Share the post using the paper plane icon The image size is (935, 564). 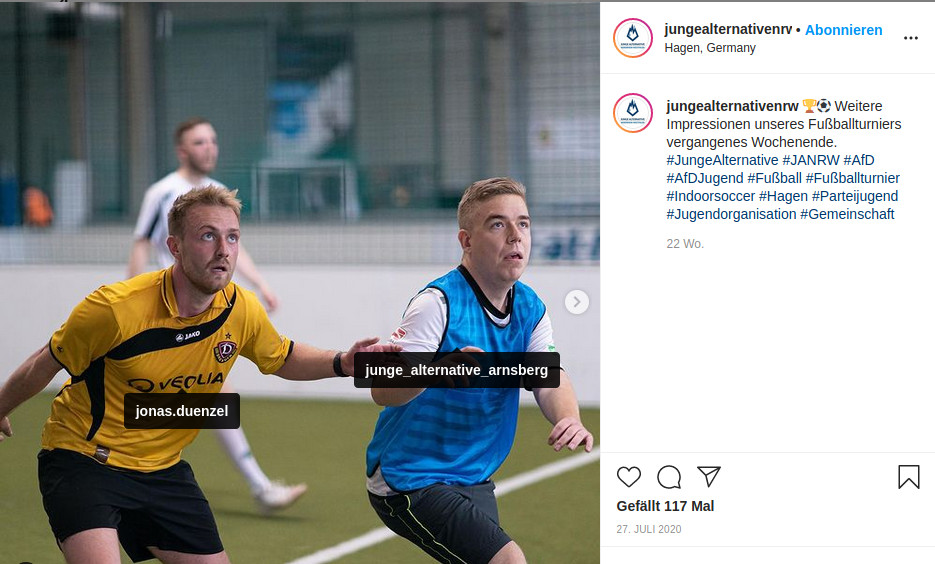[x=709, y=476]
